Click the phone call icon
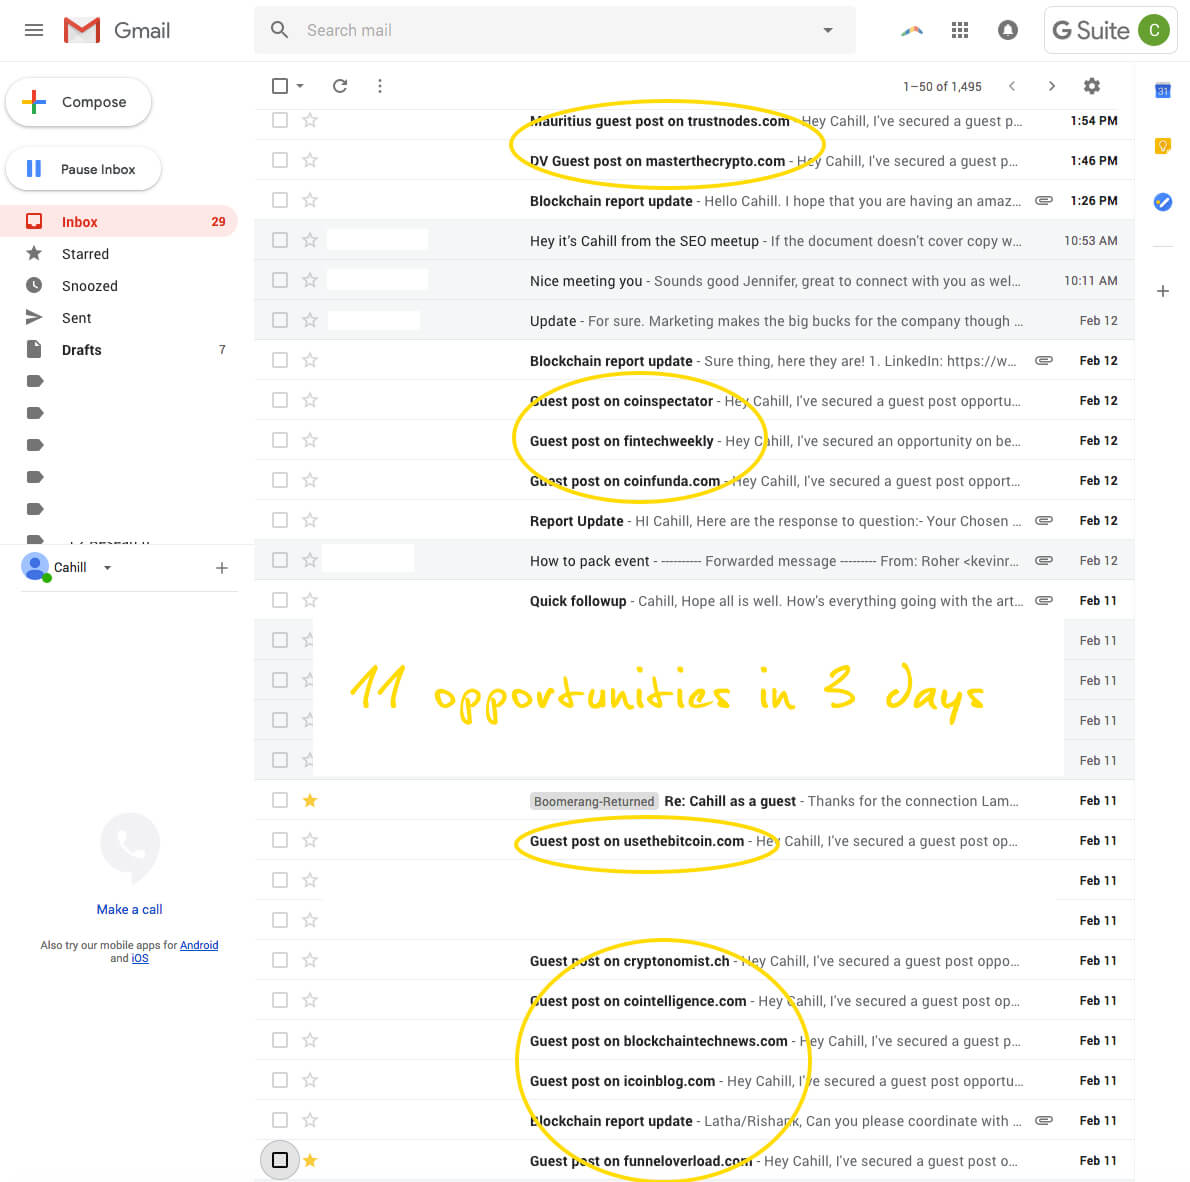1190x1182 pixels. (x=130, y=846)
